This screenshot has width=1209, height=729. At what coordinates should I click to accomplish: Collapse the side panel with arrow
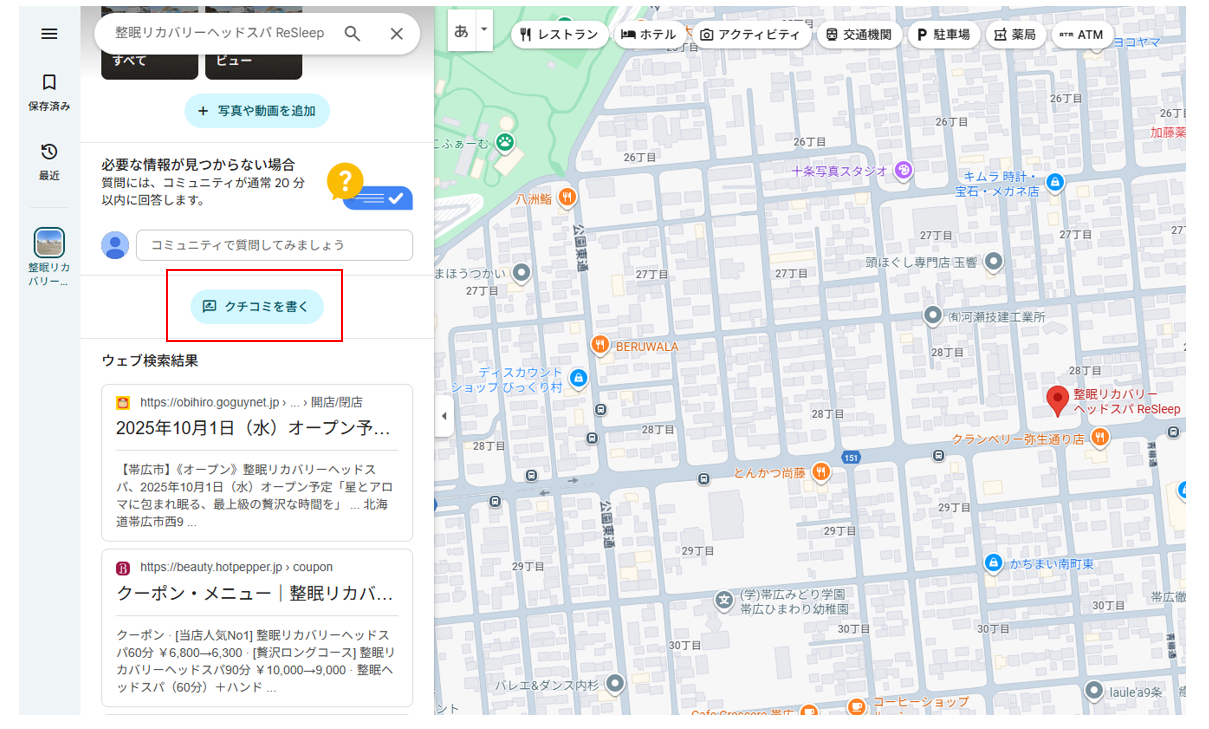coord(444,416)
